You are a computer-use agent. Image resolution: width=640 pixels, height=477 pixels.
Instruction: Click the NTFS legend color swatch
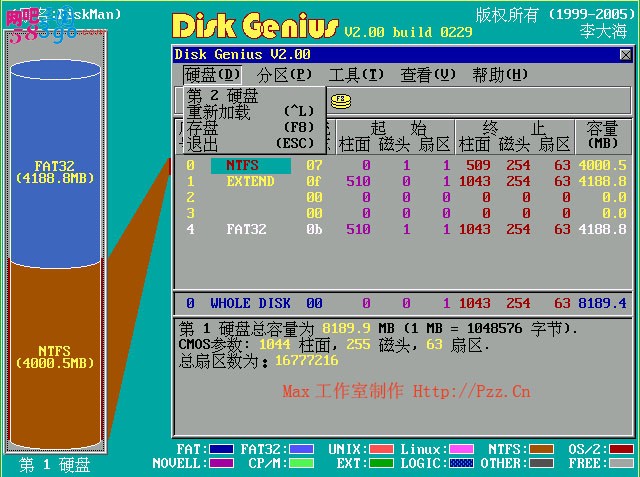[x=541, y=449]
